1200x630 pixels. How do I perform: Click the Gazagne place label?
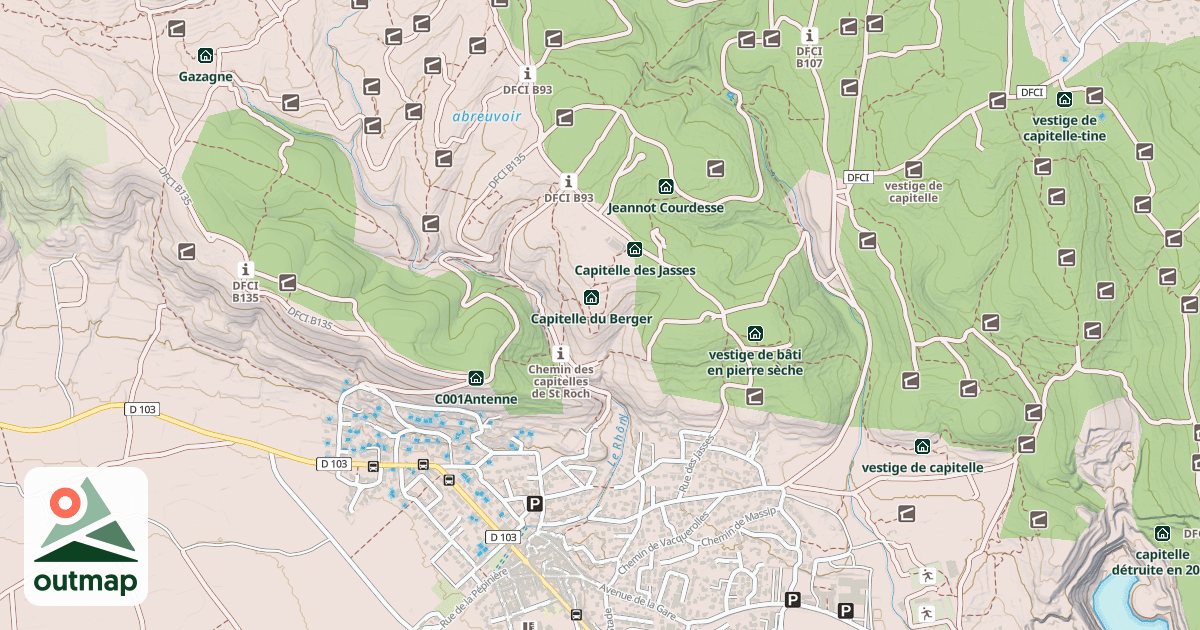click(206, 76)
